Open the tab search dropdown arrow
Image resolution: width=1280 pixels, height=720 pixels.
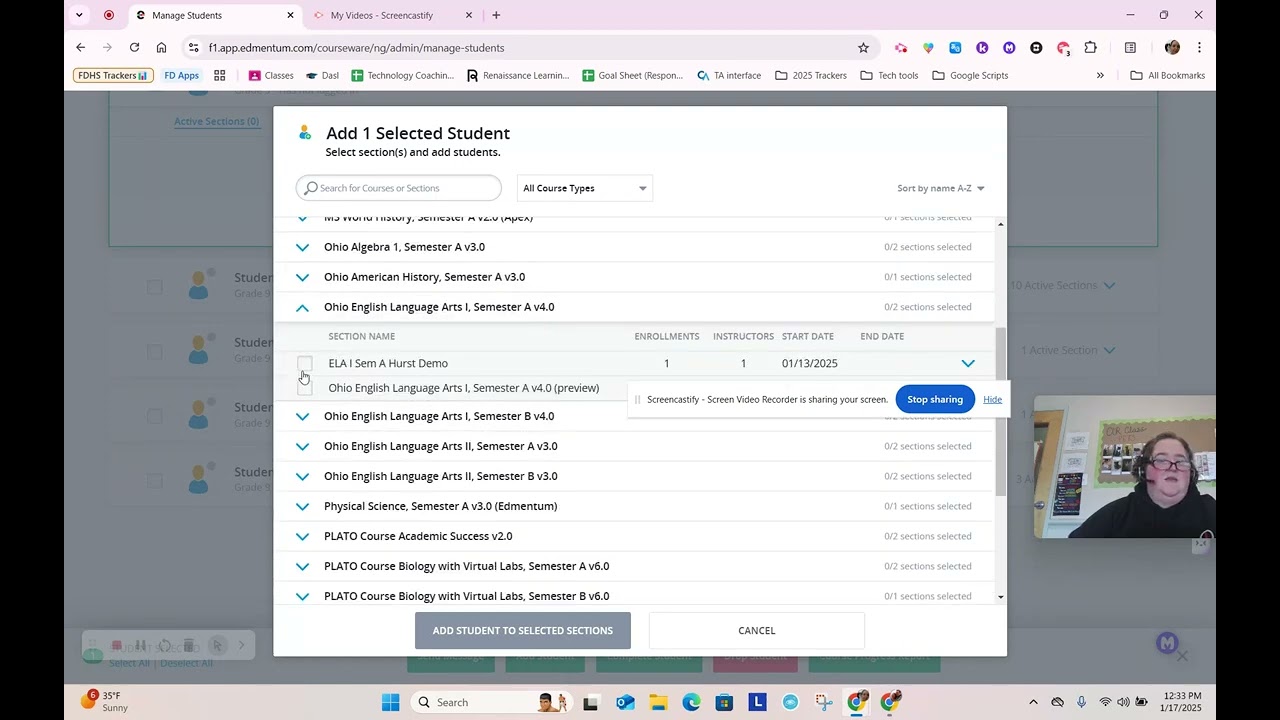coord(79,15)
